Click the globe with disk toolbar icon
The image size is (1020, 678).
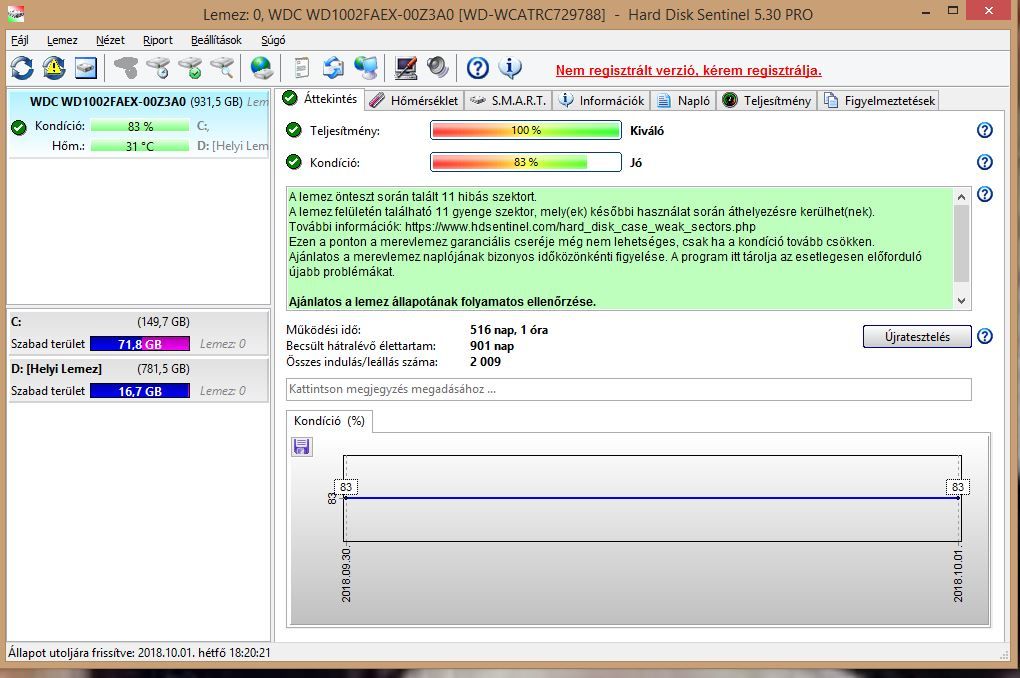(x=262, y=68)
